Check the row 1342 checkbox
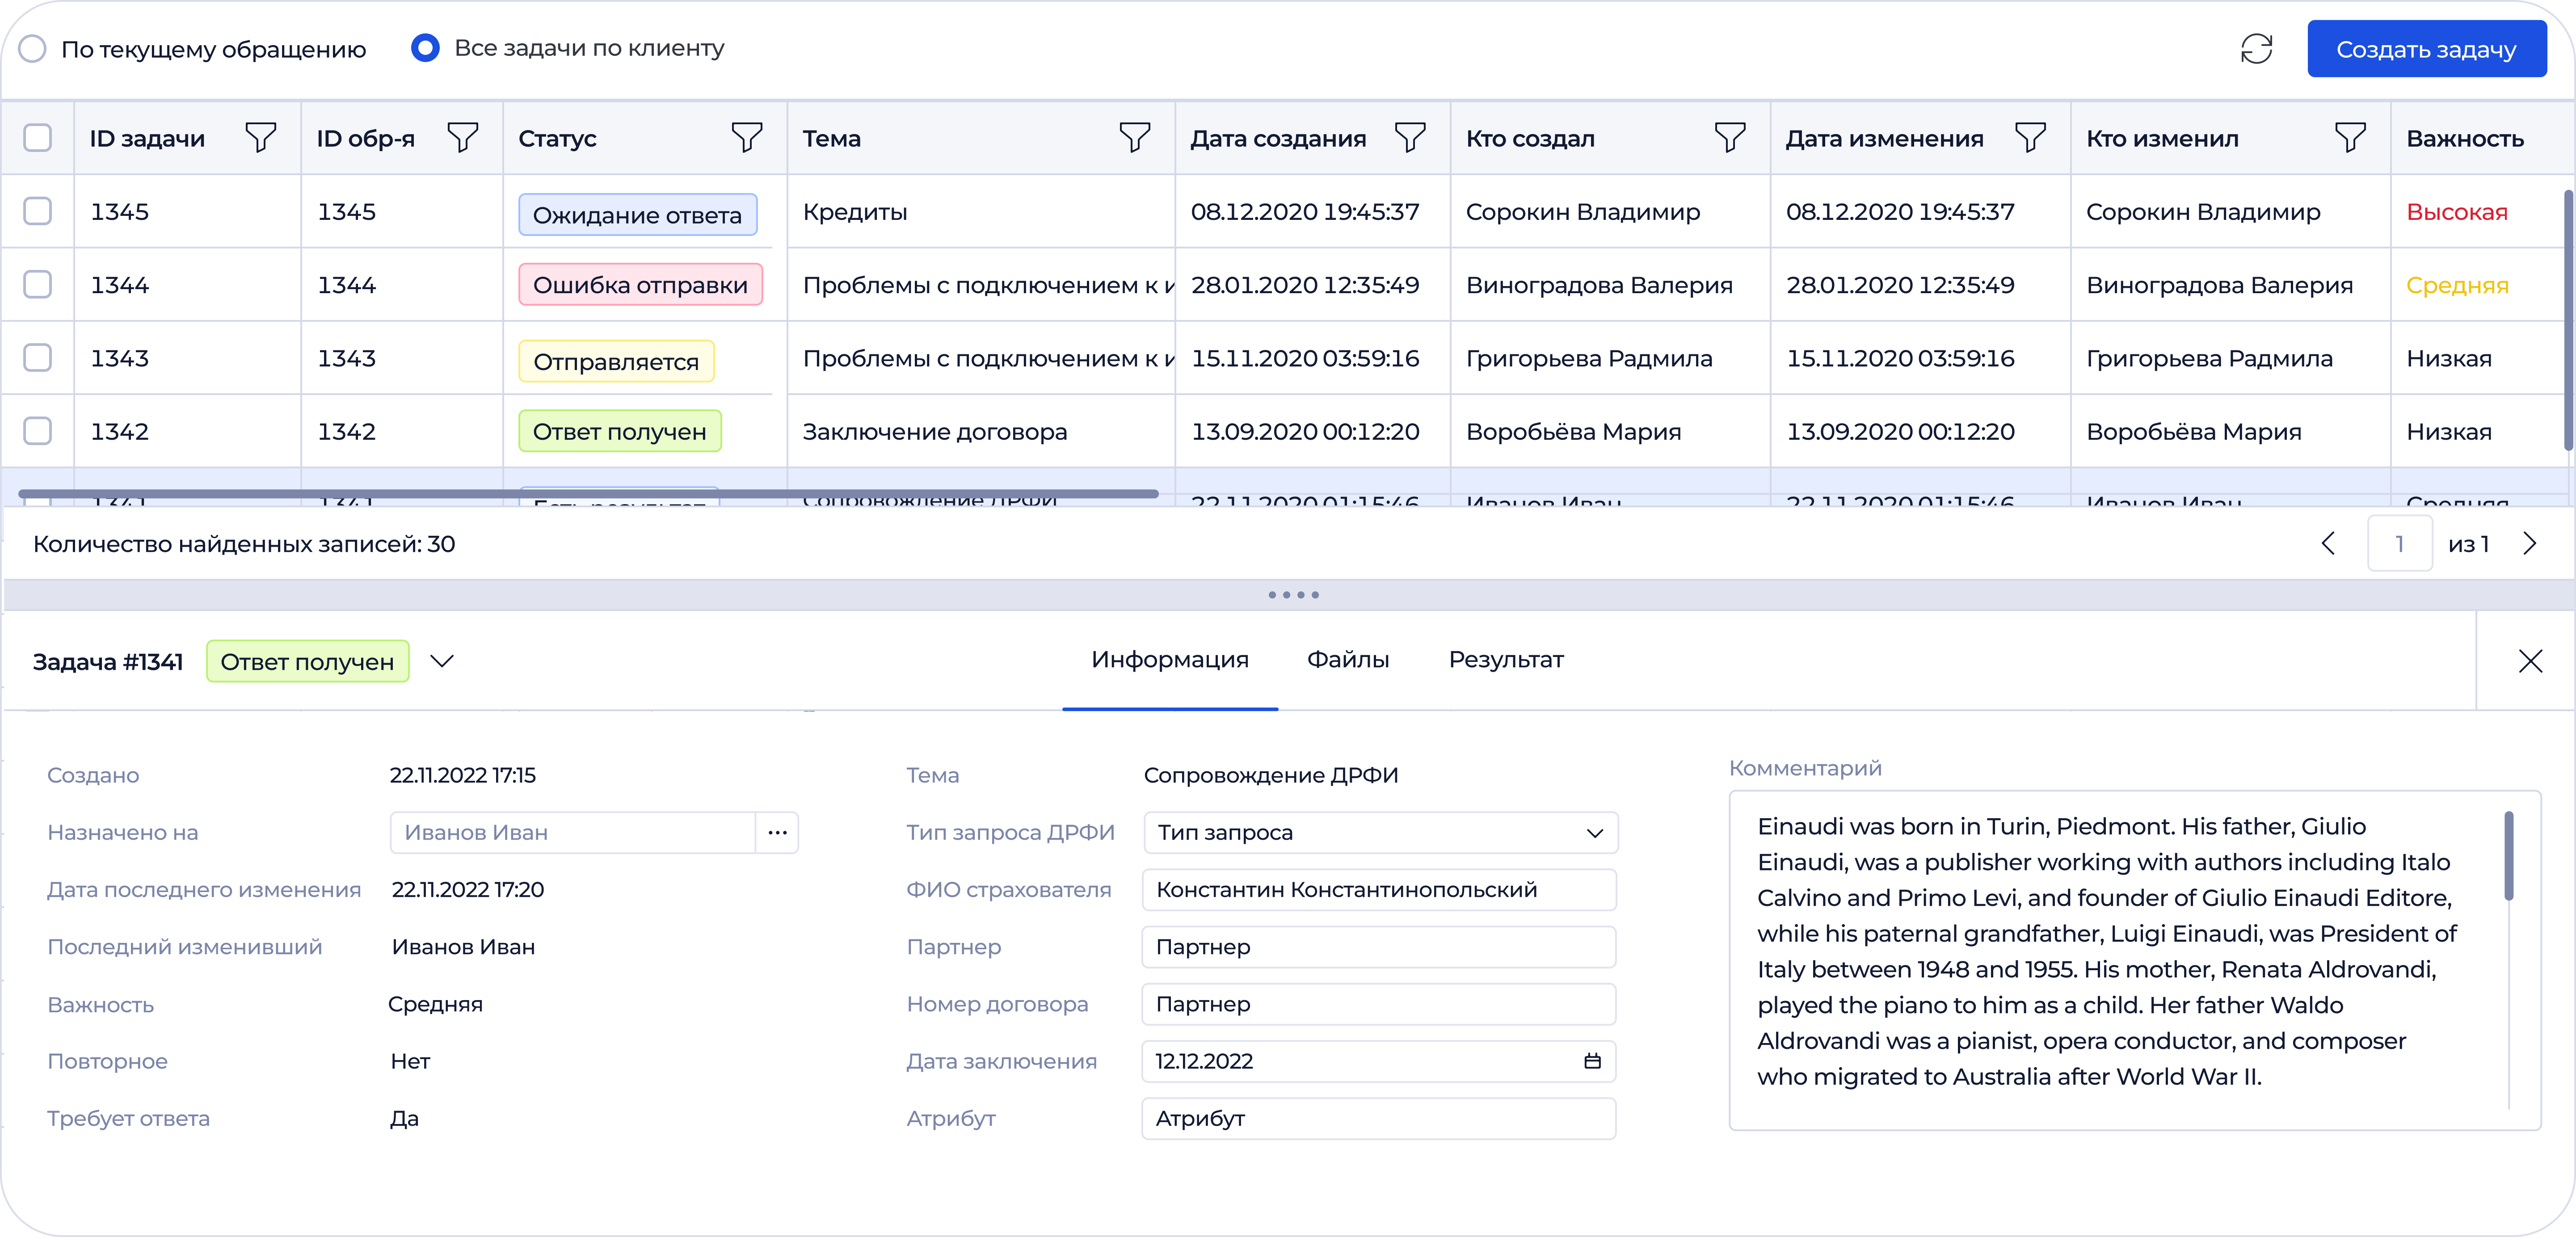The height and width of the screenshot is (1237, 2576). 37,431
